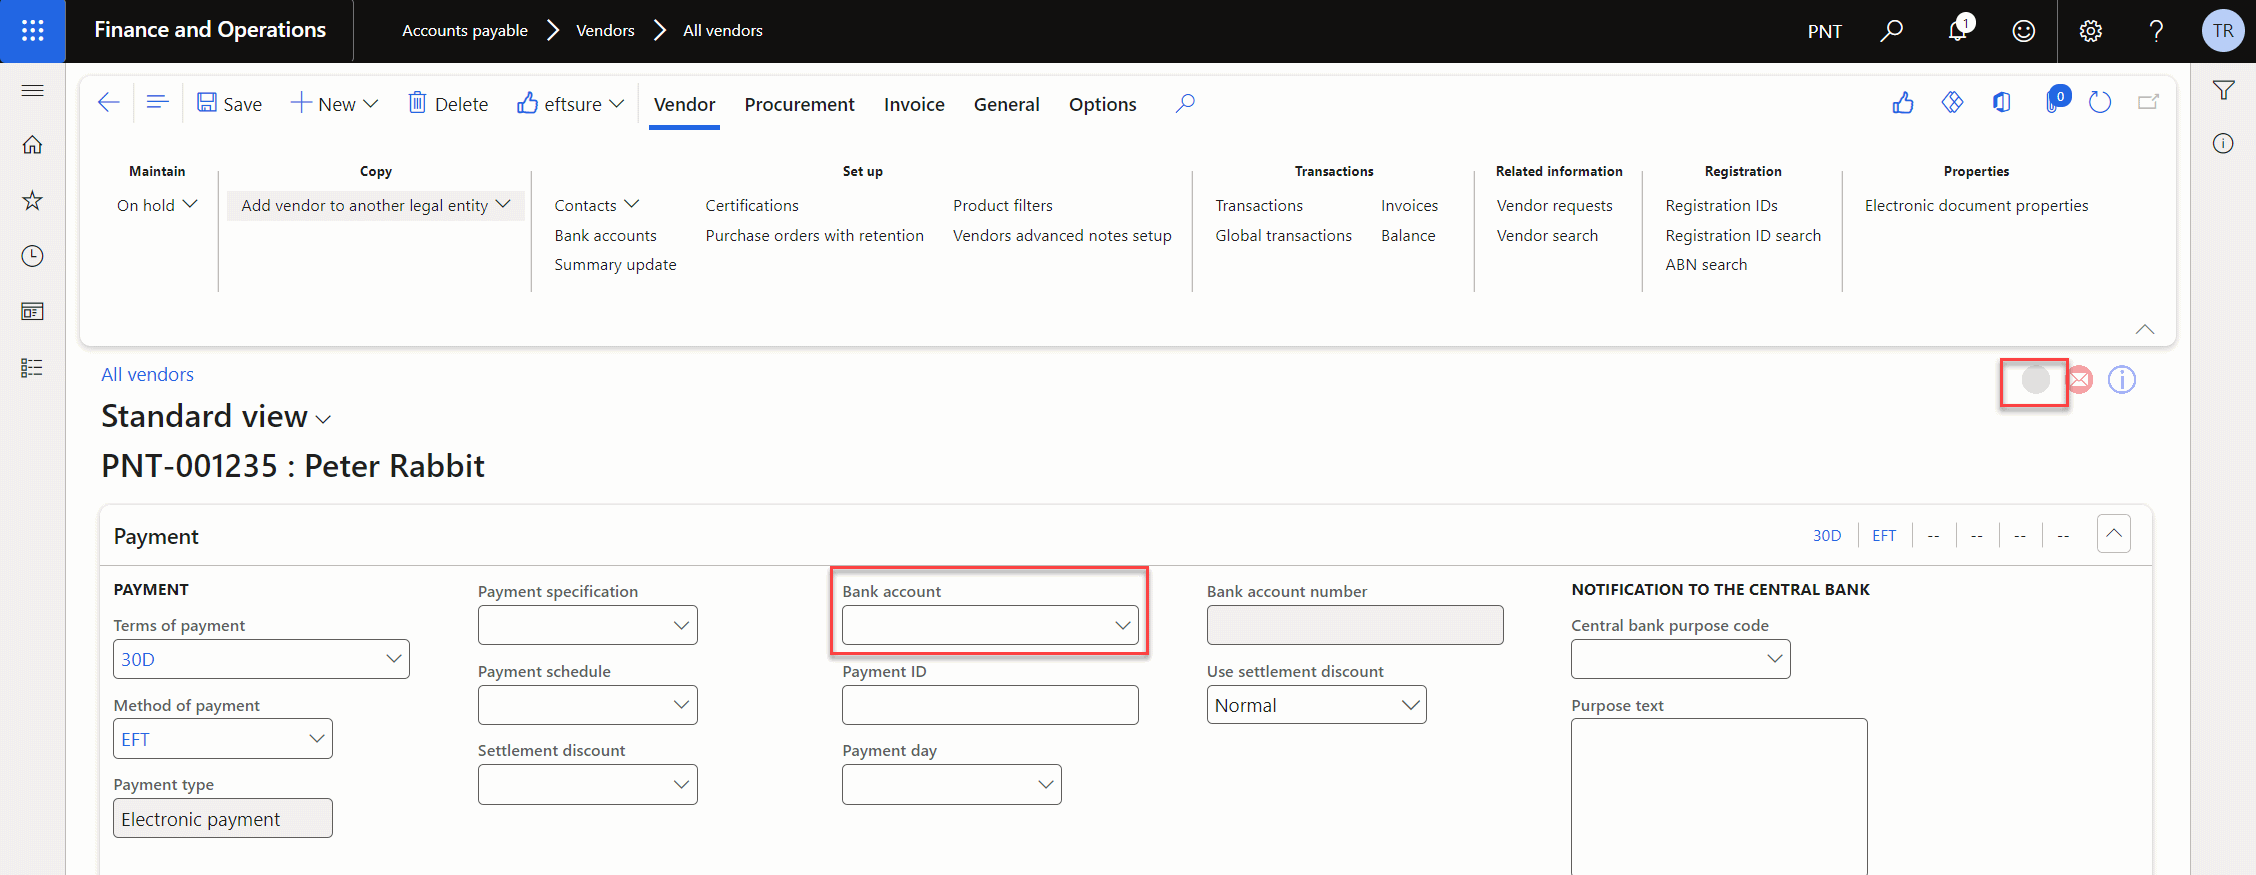The height and width of the screenshot is (875, 2256).
Task: Click Summary update
Action: 615,264
